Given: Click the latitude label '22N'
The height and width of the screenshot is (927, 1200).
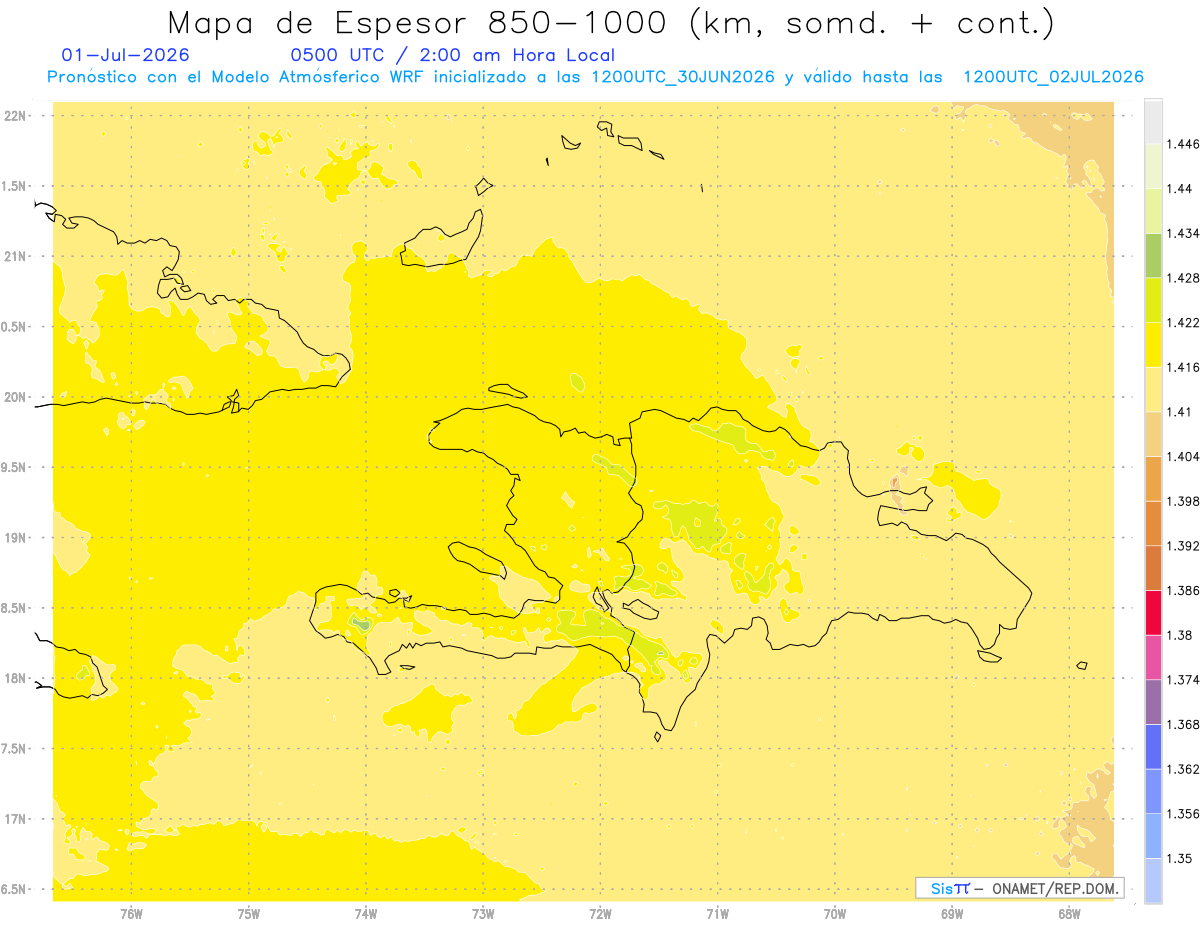Looking at the screenshot, I should point(15,115).
